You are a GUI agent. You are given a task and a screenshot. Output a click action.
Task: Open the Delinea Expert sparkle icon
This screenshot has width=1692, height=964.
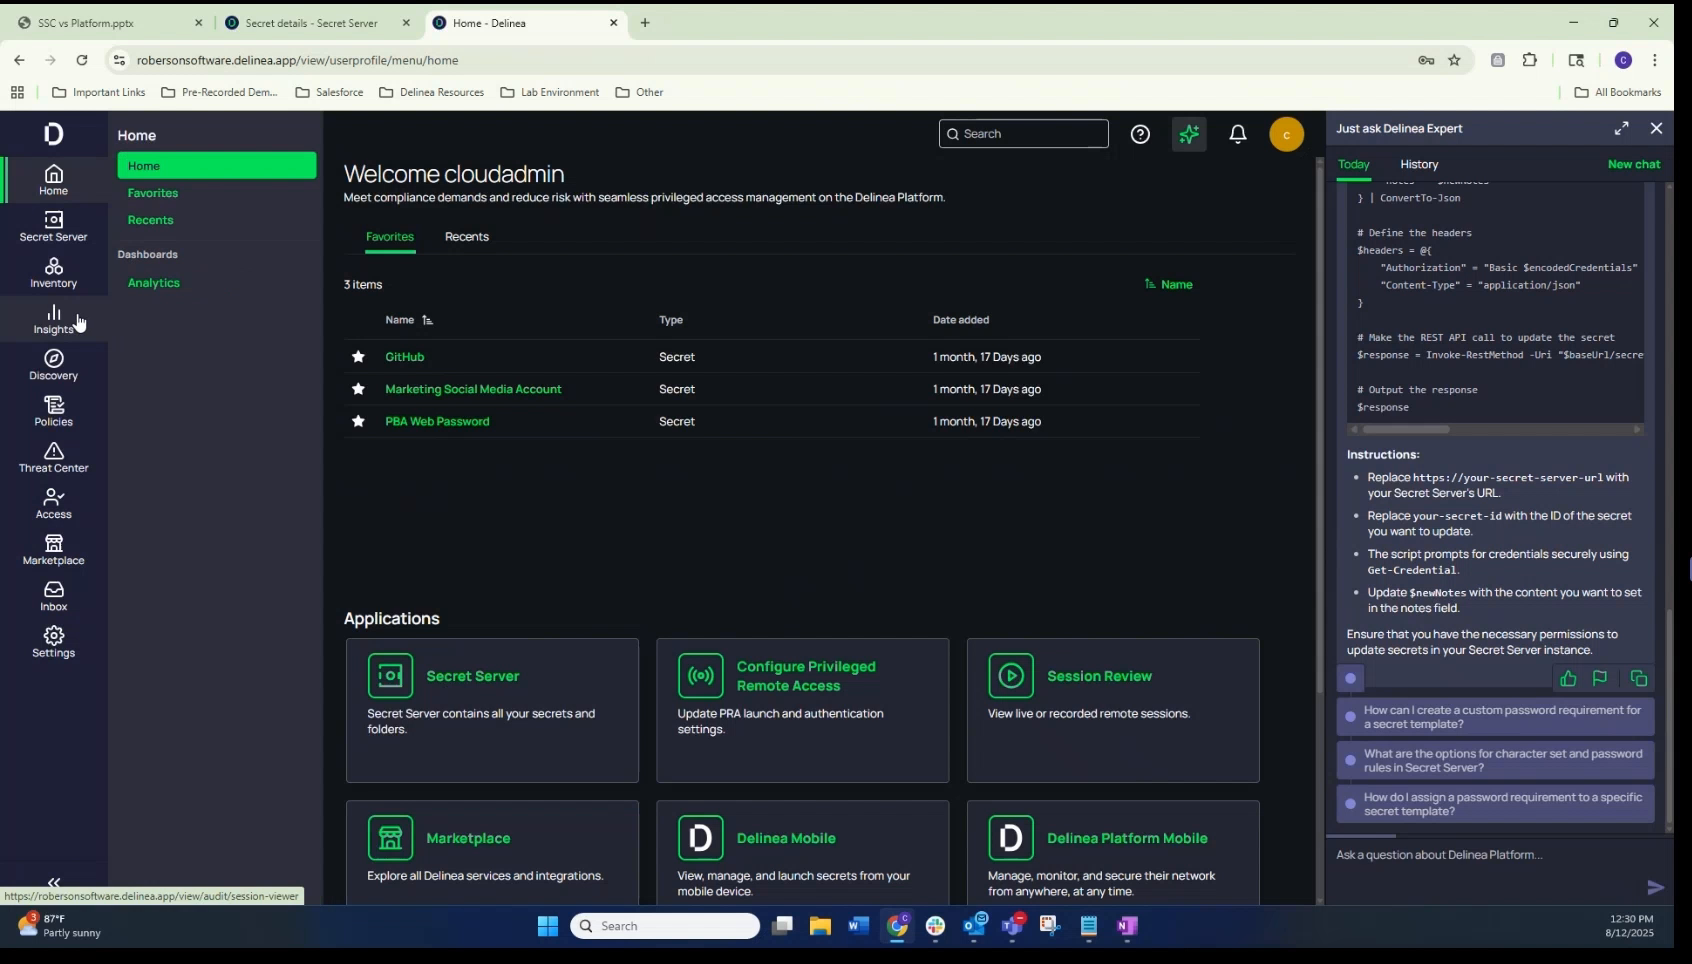pyautogui.click(x=1188, y=134)
